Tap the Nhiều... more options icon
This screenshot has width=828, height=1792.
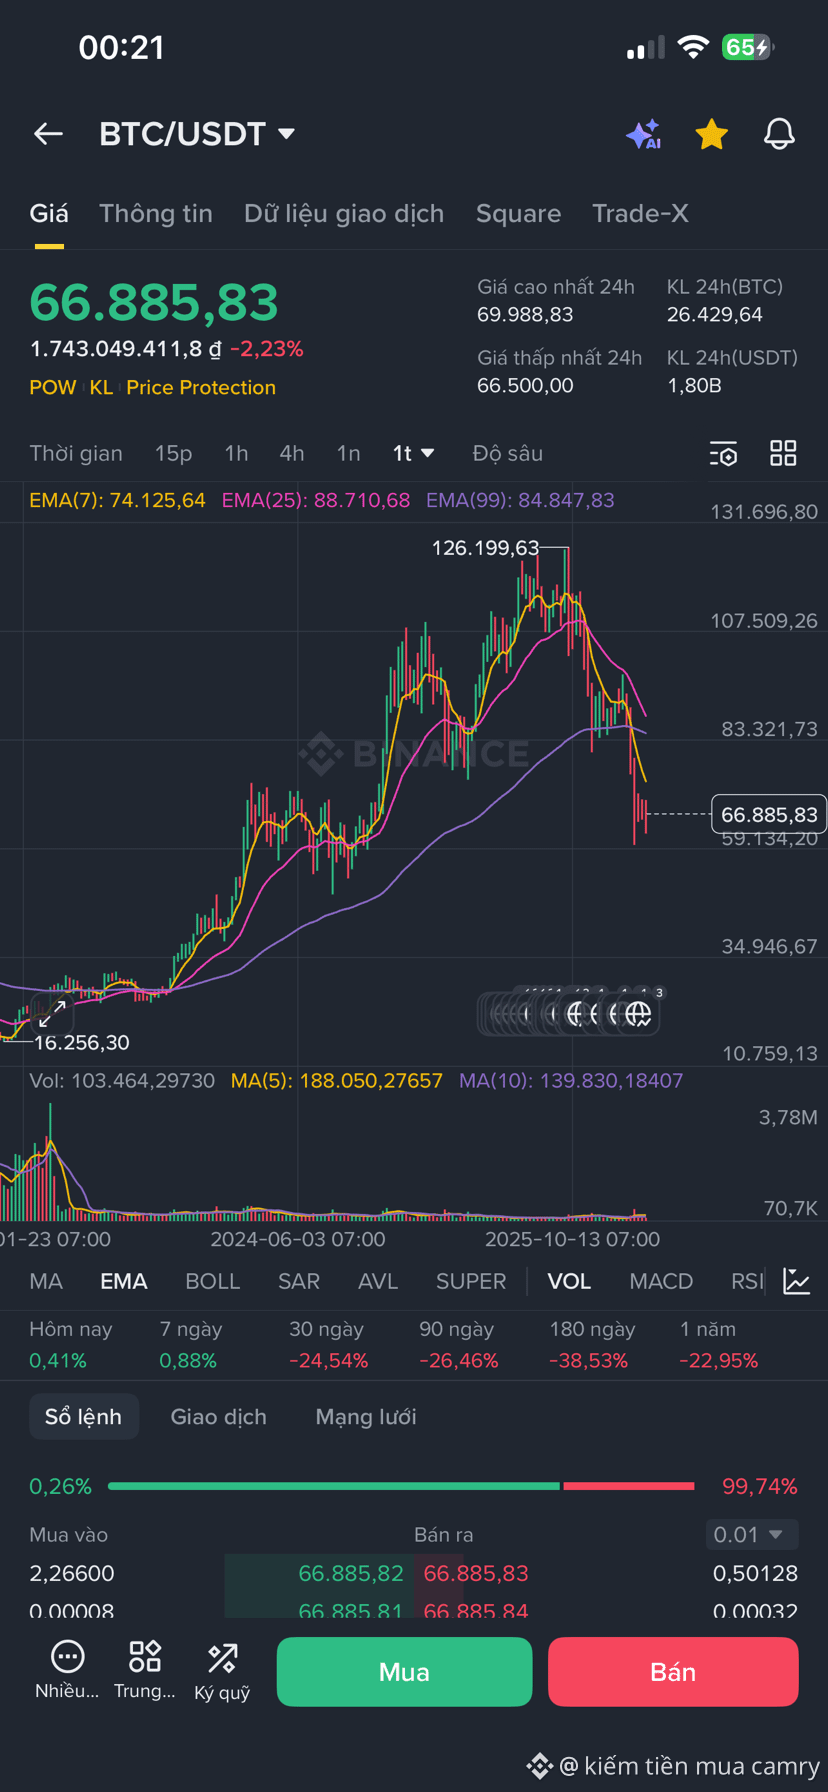[x=67, y=1670]
